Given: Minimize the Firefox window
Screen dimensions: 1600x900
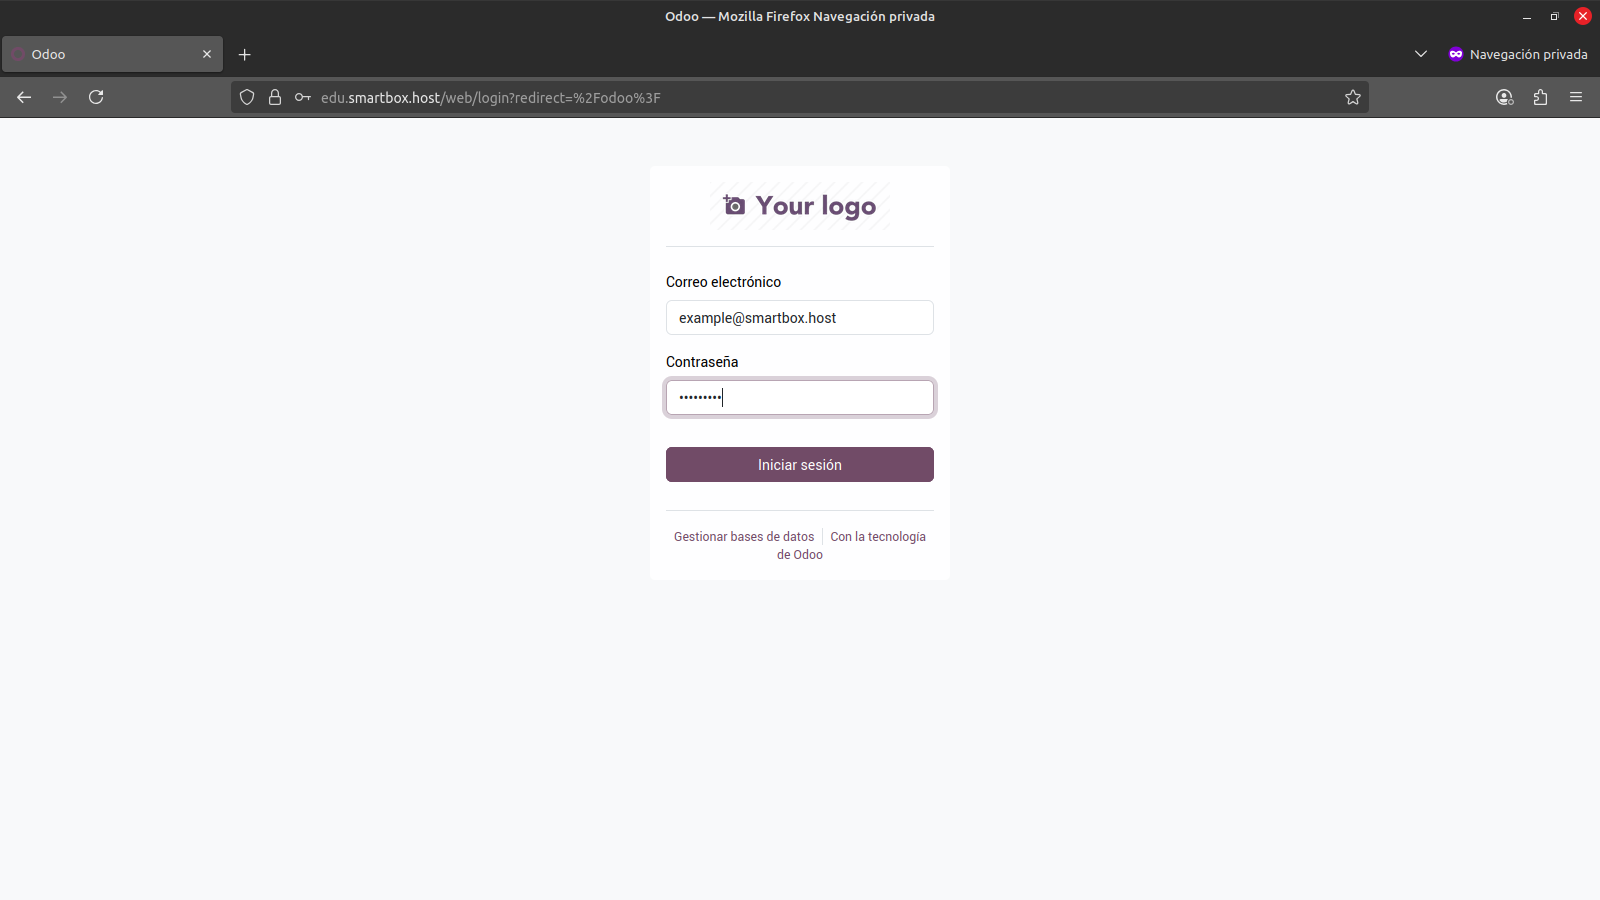Looking at the screenshot, I should point(1527,16).
